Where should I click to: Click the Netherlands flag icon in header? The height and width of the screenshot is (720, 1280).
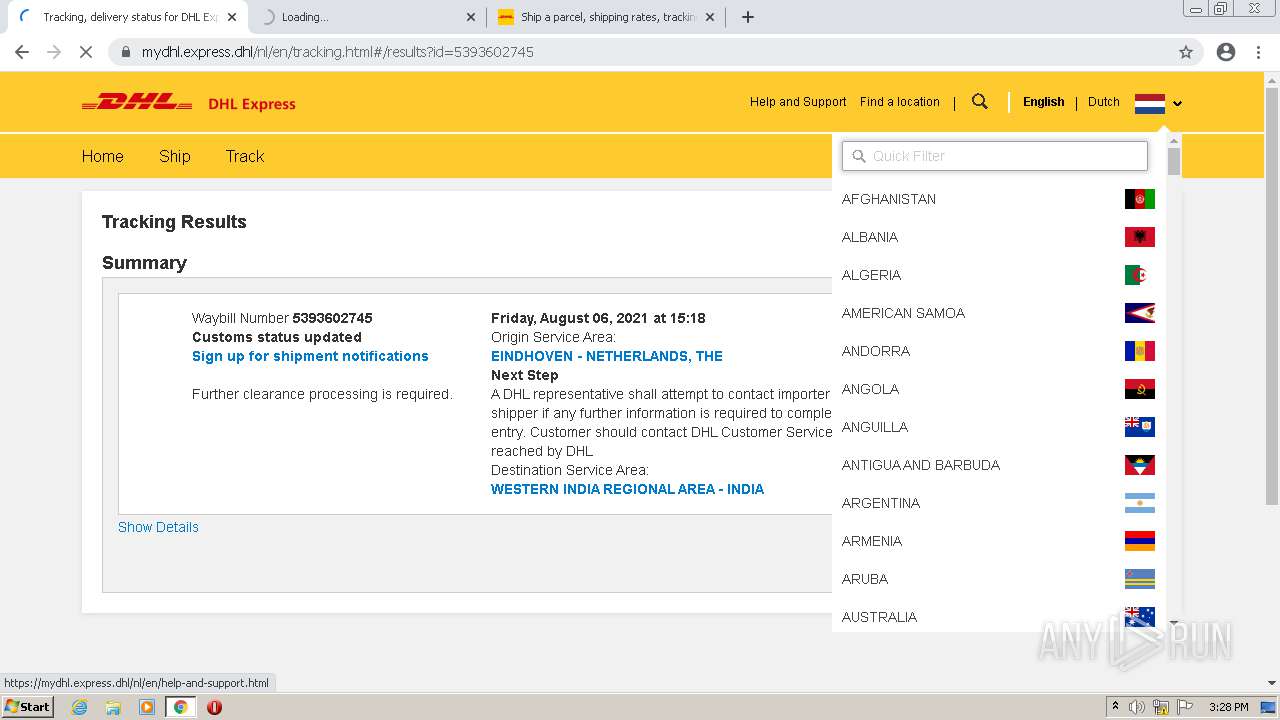[1150, 103]
